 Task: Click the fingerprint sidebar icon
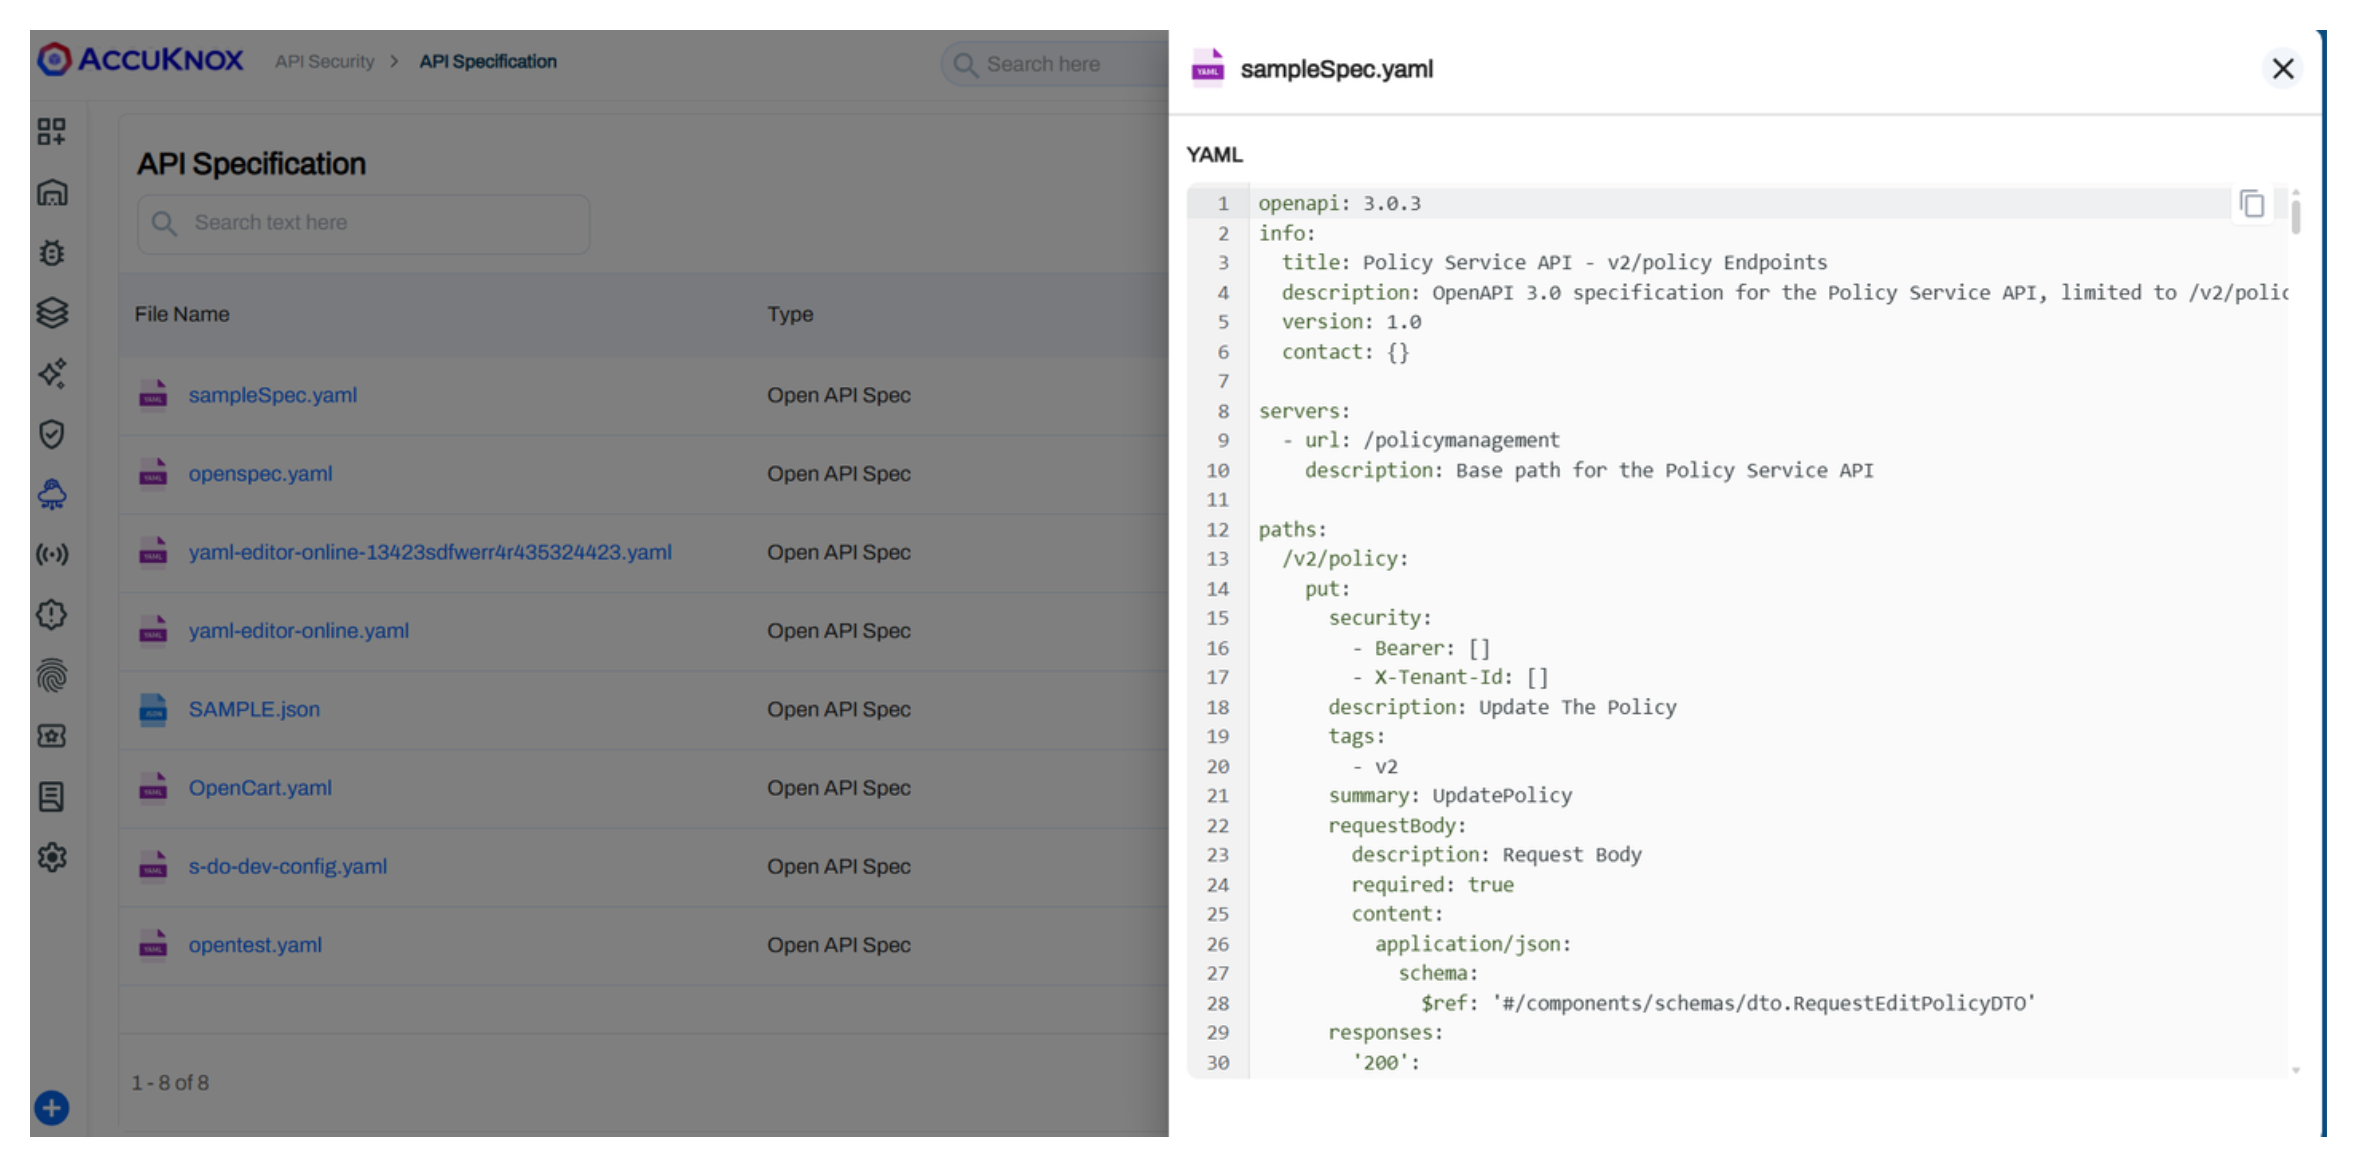52,676
